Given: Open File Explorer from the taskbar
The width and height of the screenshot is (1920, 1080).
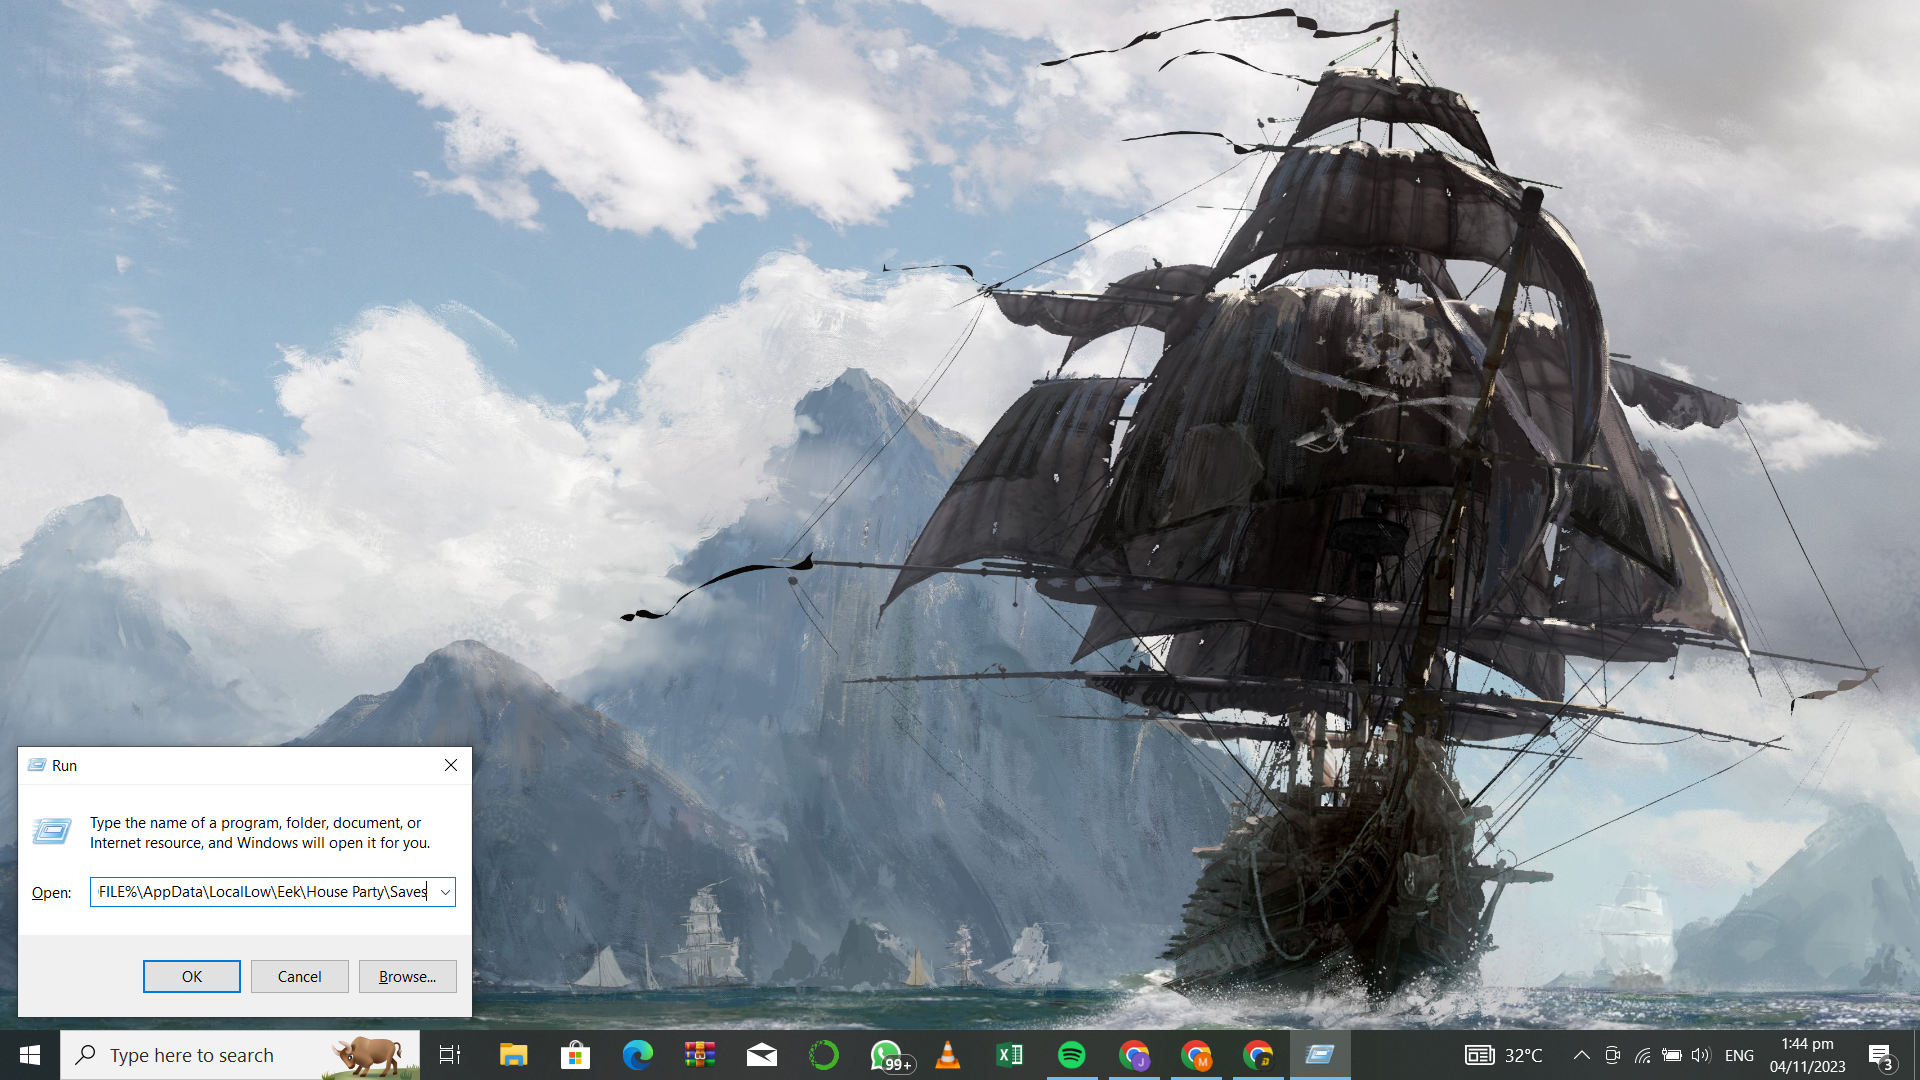Looking at the screenshot, I should click(513, 1055).
